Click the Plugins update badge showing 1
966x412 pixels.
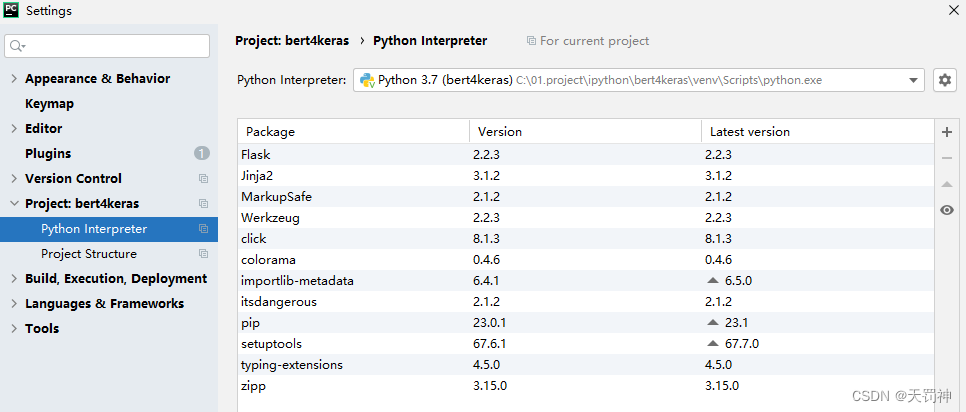202,153
